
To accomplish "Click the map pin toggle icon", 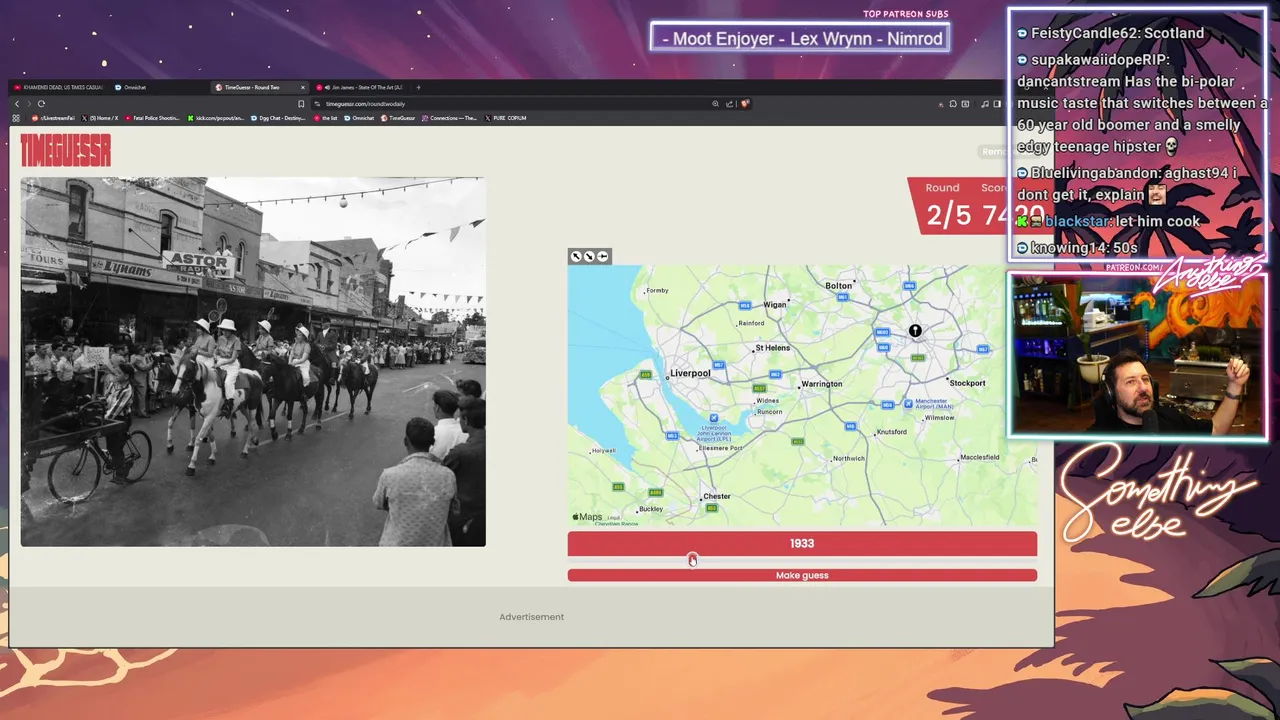I will click(x=602, y=257).
